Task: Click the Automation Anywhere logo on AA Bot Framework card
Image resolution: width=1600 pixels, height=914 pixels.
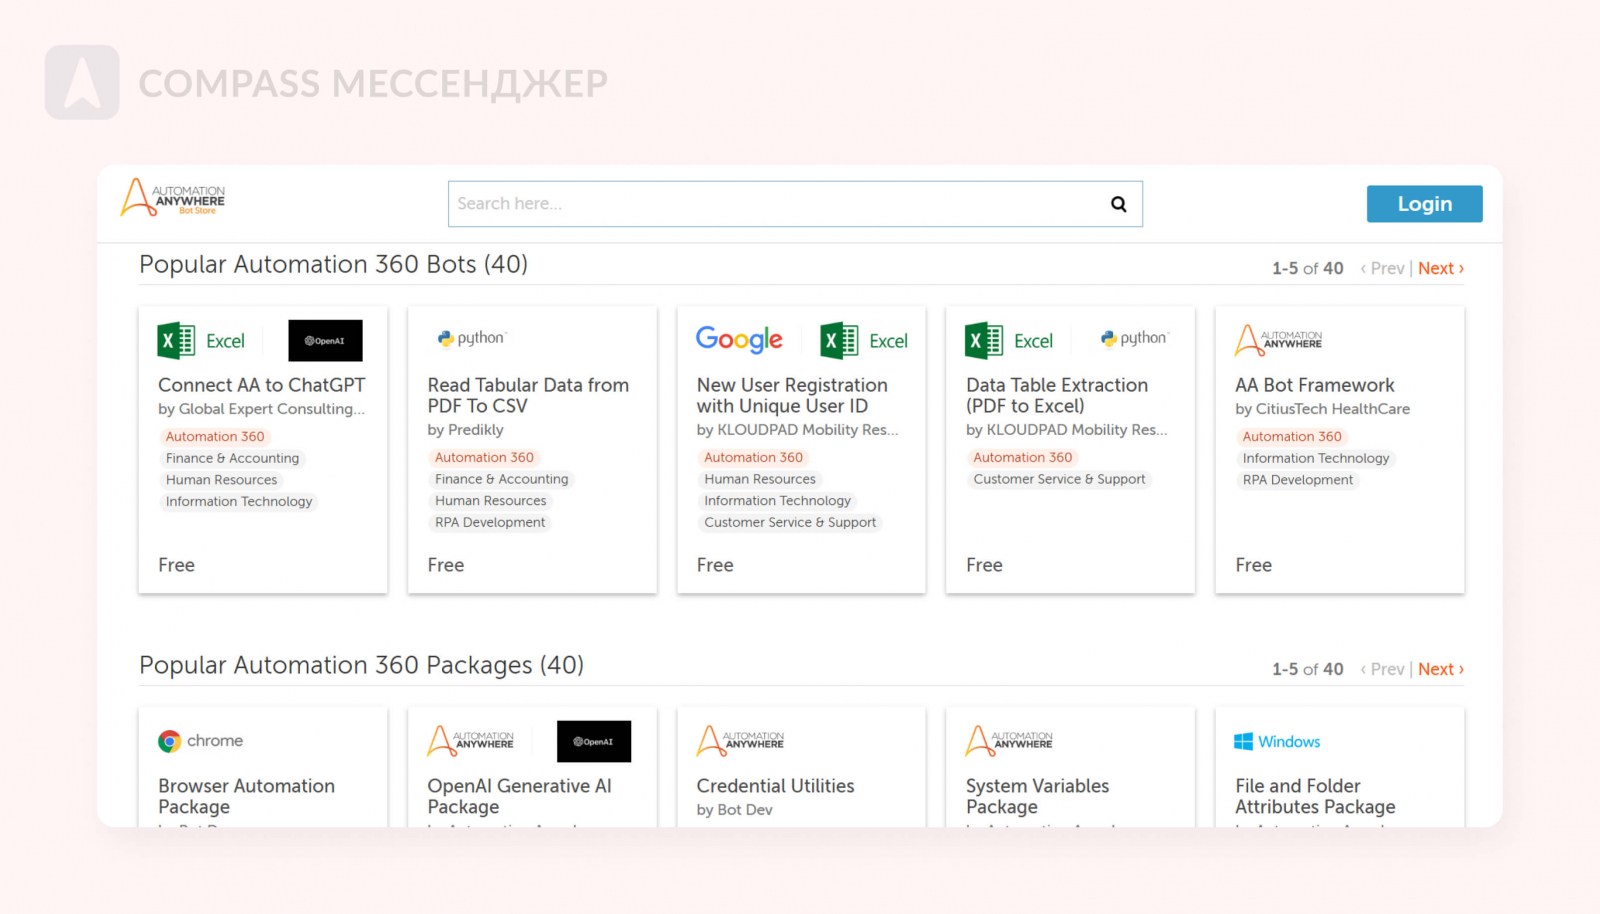Action: (x=1279, y=340)
